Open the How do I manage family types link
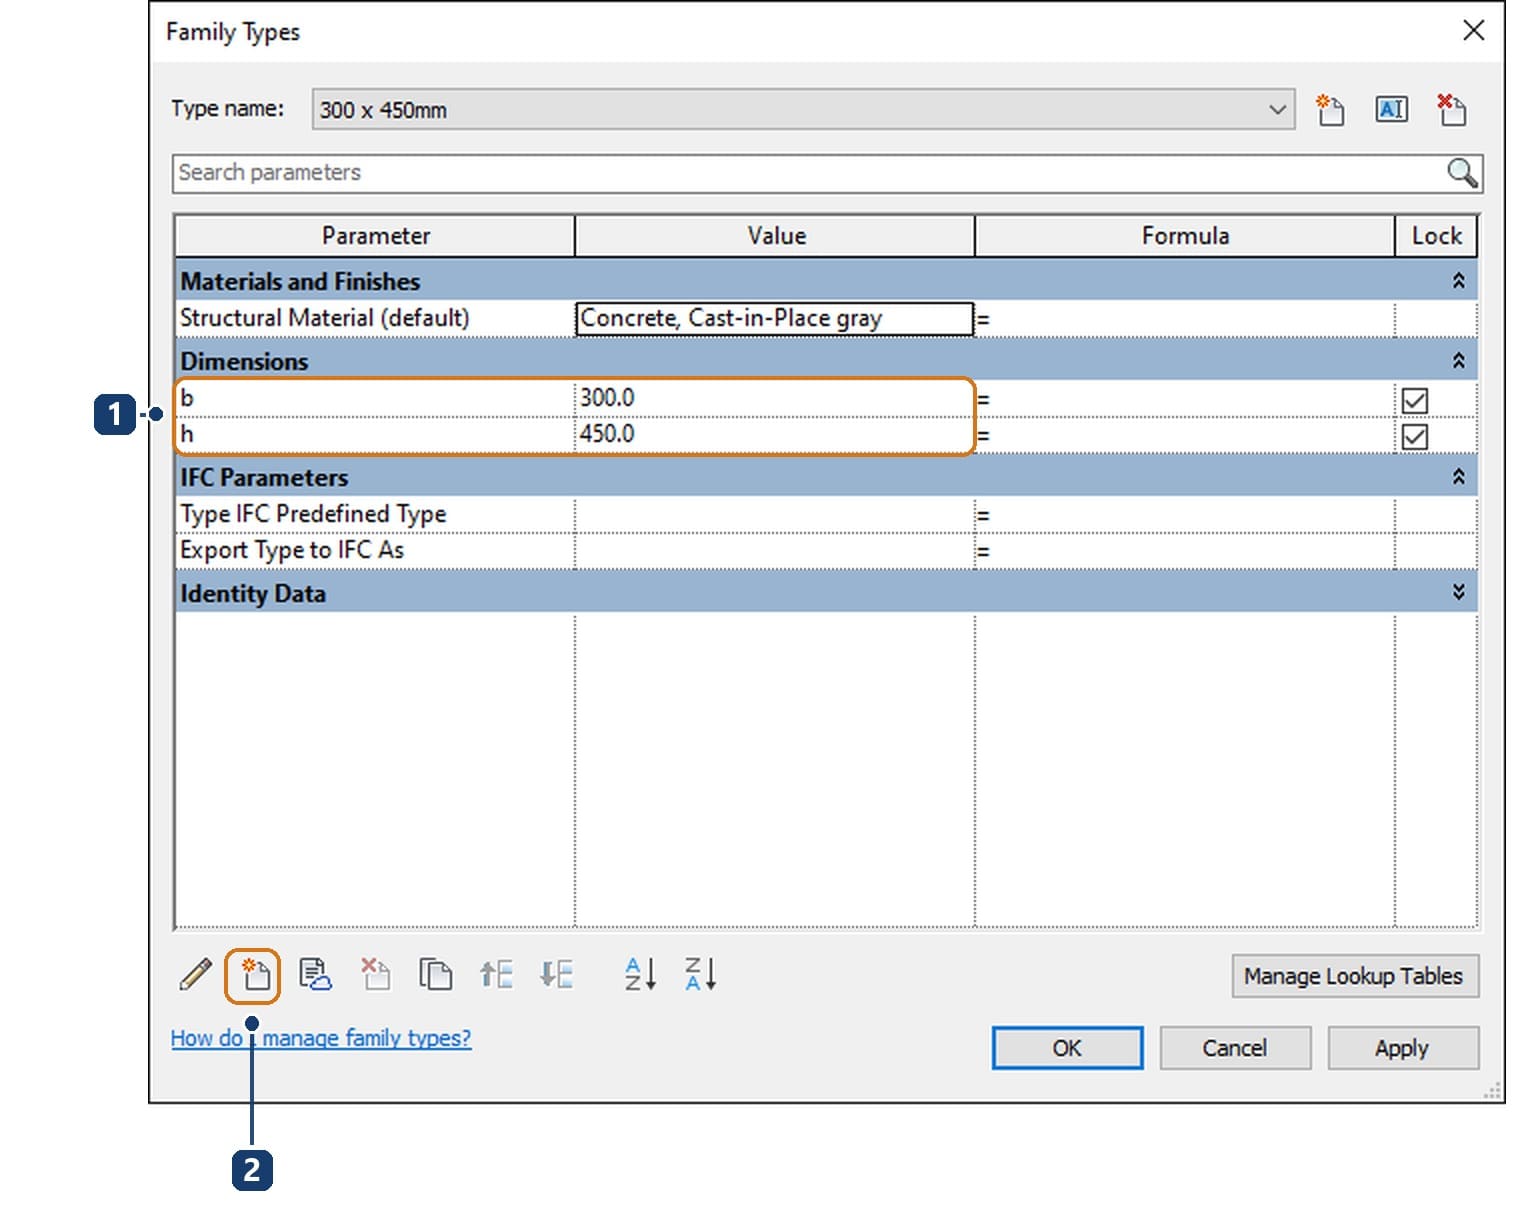Viewport: 1520px width, 1224px height. (320, 1038)
